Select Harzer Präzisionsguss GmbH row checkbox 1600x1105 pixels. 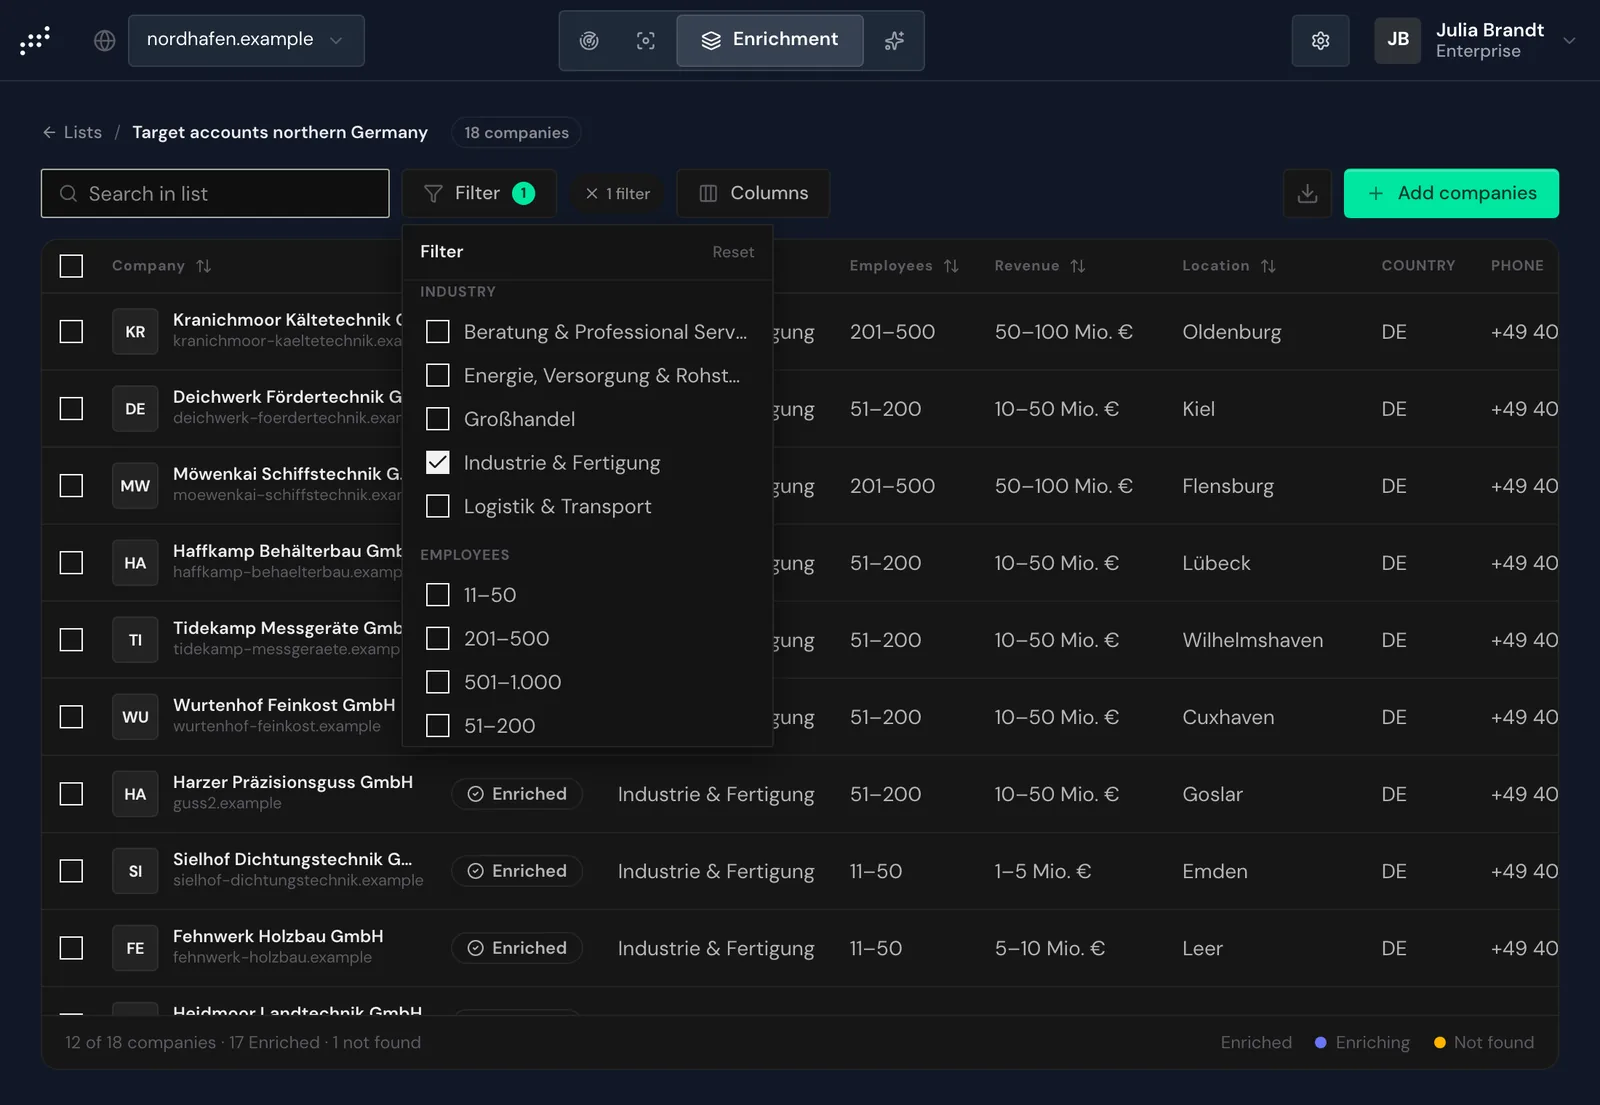[x=71, y=794]
